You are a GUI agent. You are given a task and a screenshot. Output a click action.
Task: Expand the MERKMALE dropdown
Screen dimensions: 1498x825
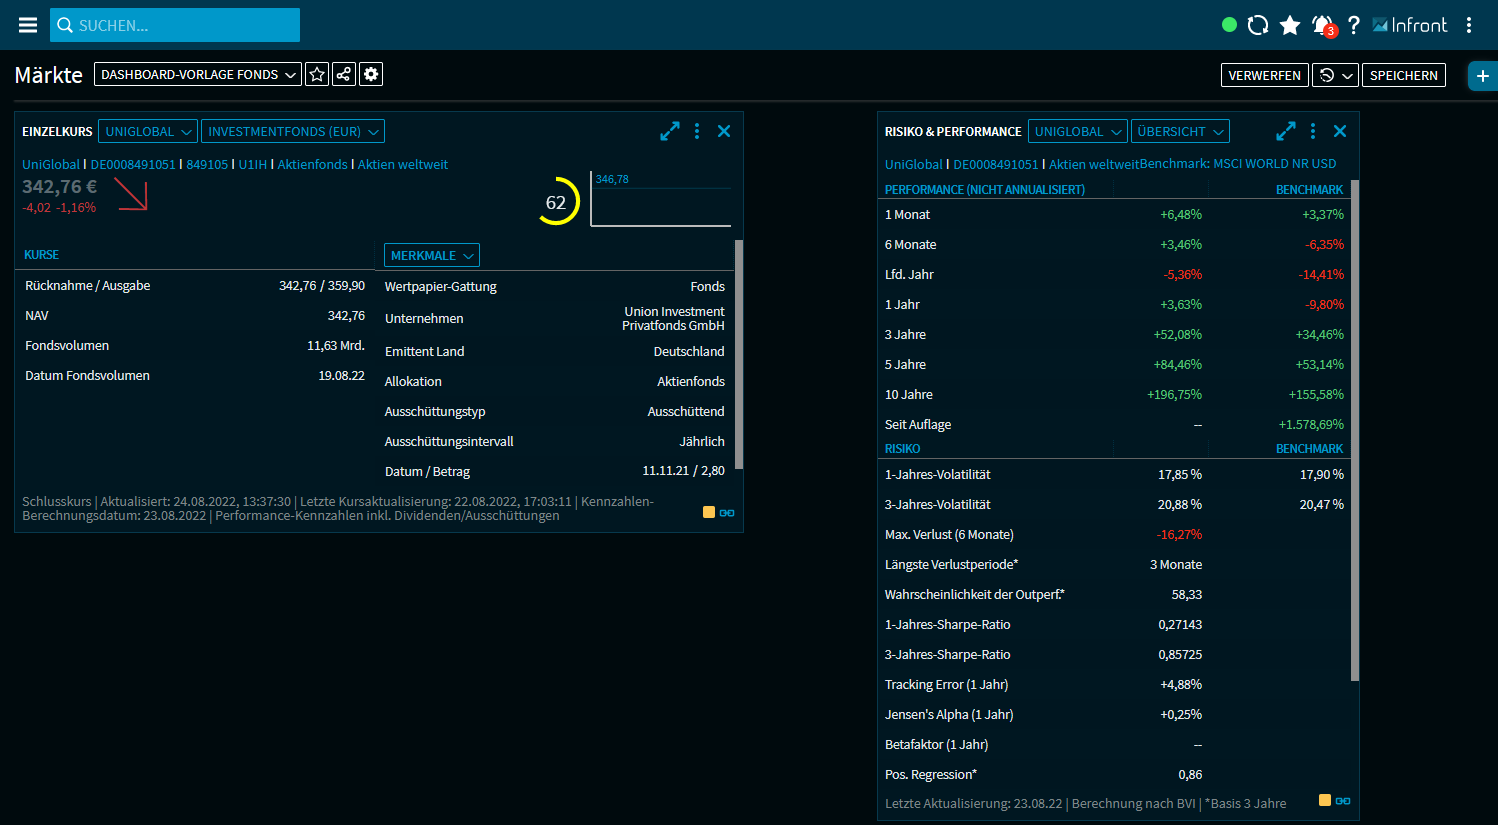tap(432, 255)
